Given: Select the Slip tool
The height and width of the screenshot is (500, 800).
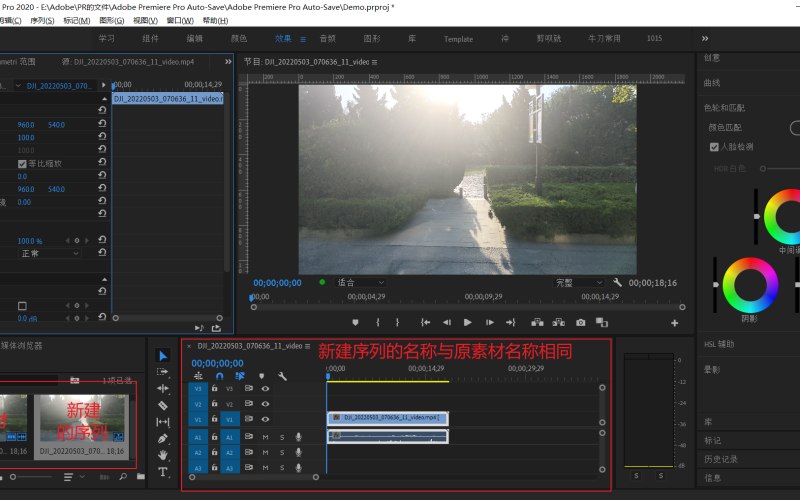Looking at the screenshot, I should click(163, 422).
